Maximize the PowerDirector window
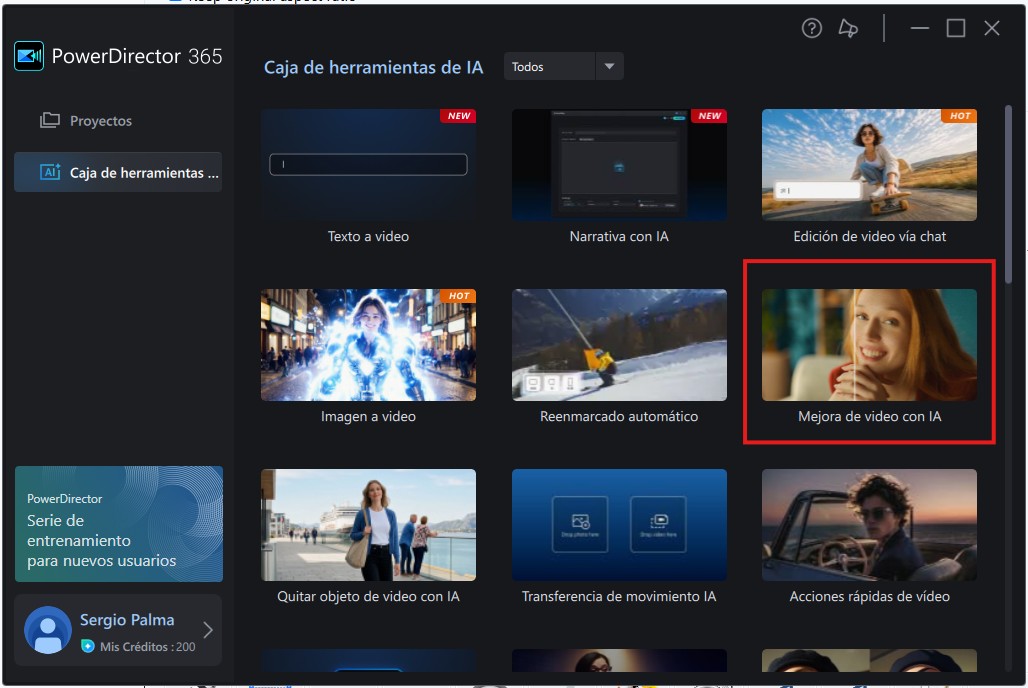The height and width of the screenshot is (688, 1028). pos(956,28)
